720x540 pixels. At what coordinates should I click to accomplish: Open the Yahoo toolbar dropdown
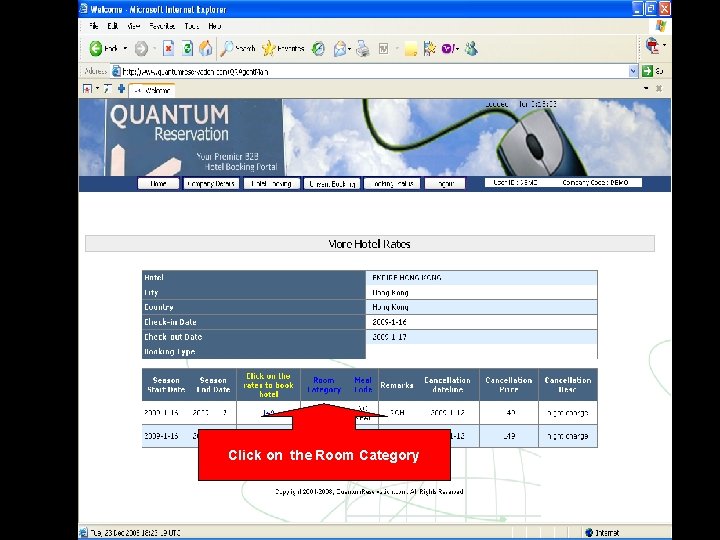(458, 48)
